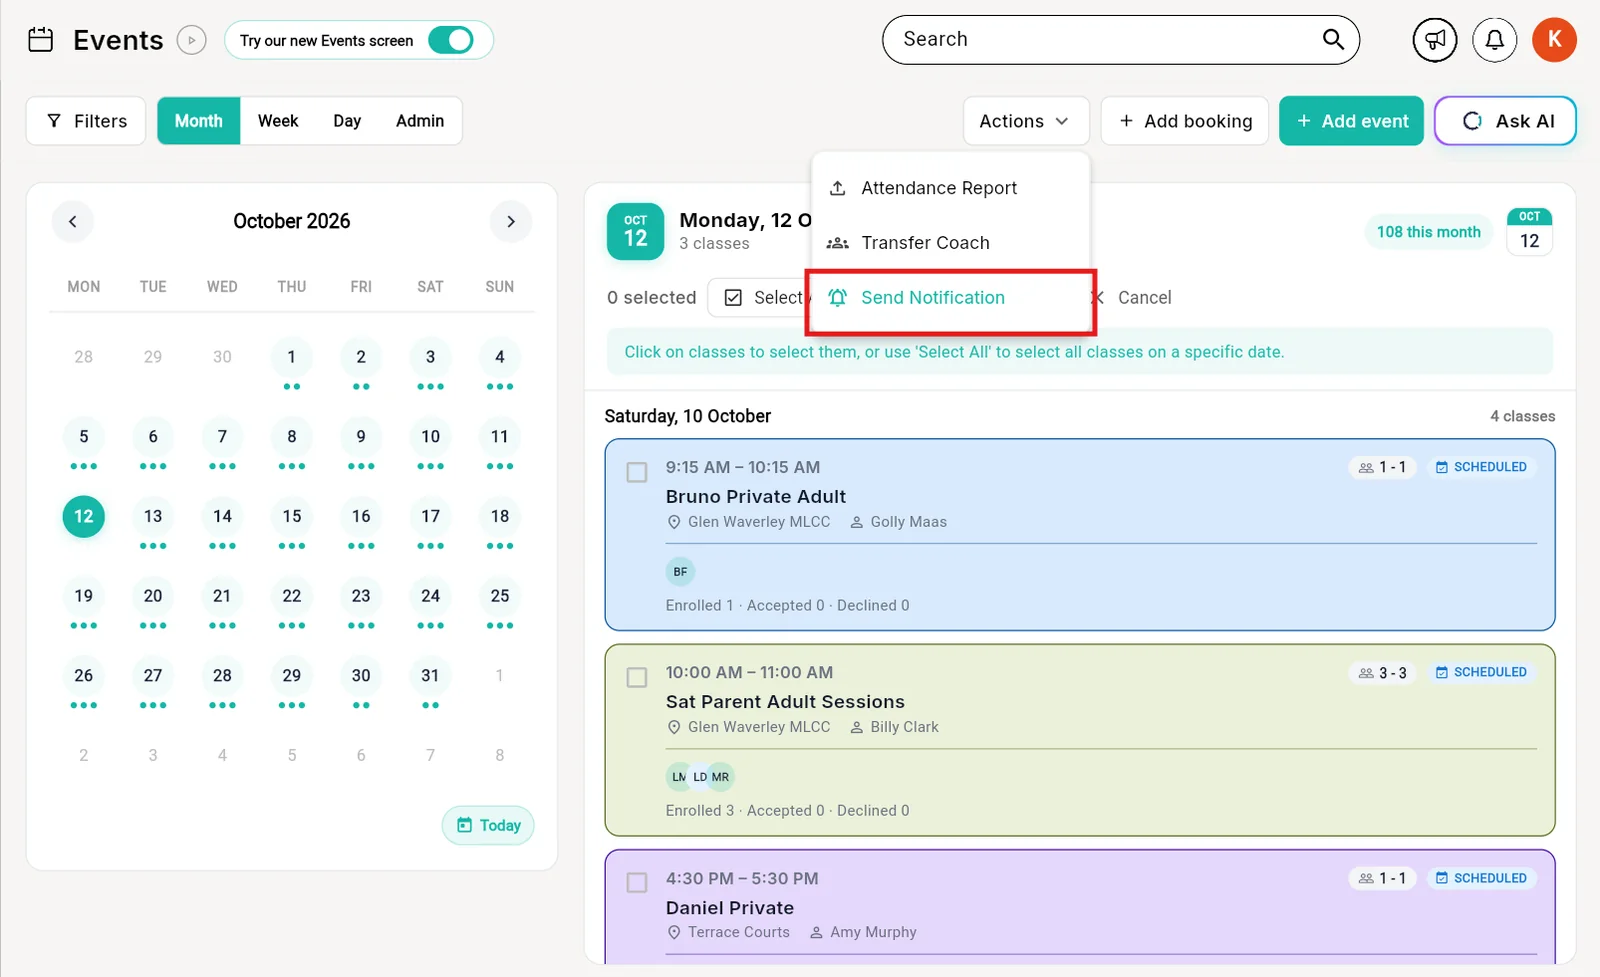Click the Events calendar icon in header
1600x977 pixels.
click(x=41, y=40)
